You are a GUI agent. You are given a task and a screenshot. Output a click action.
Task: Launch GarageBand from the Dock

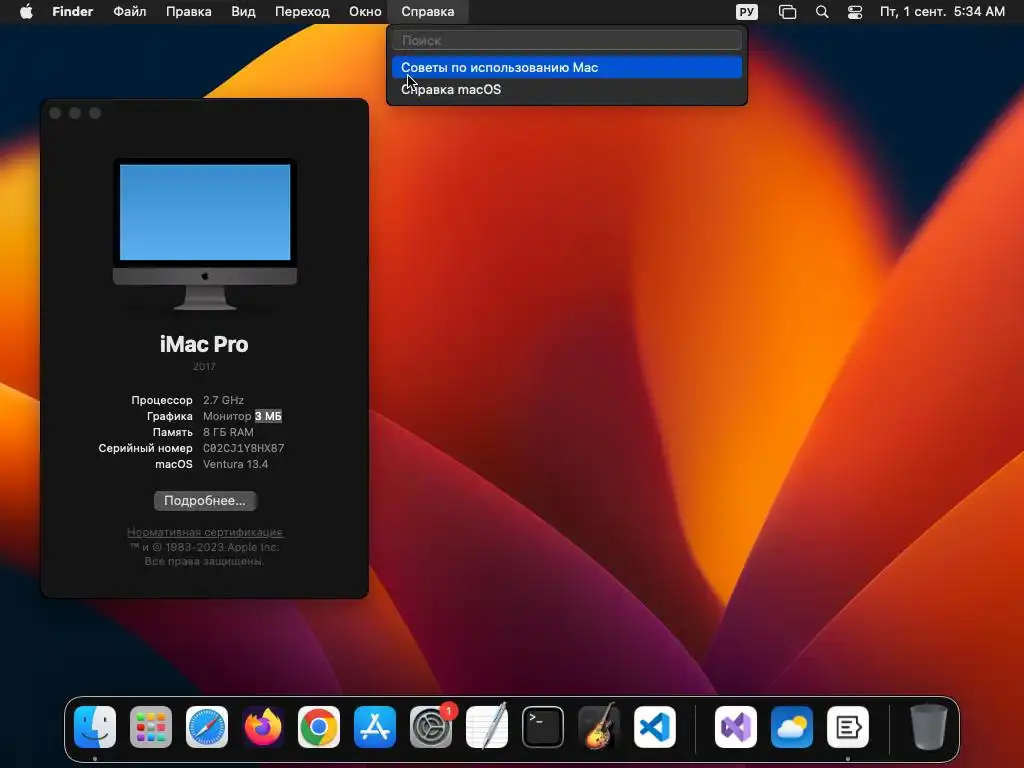[599, 726]
